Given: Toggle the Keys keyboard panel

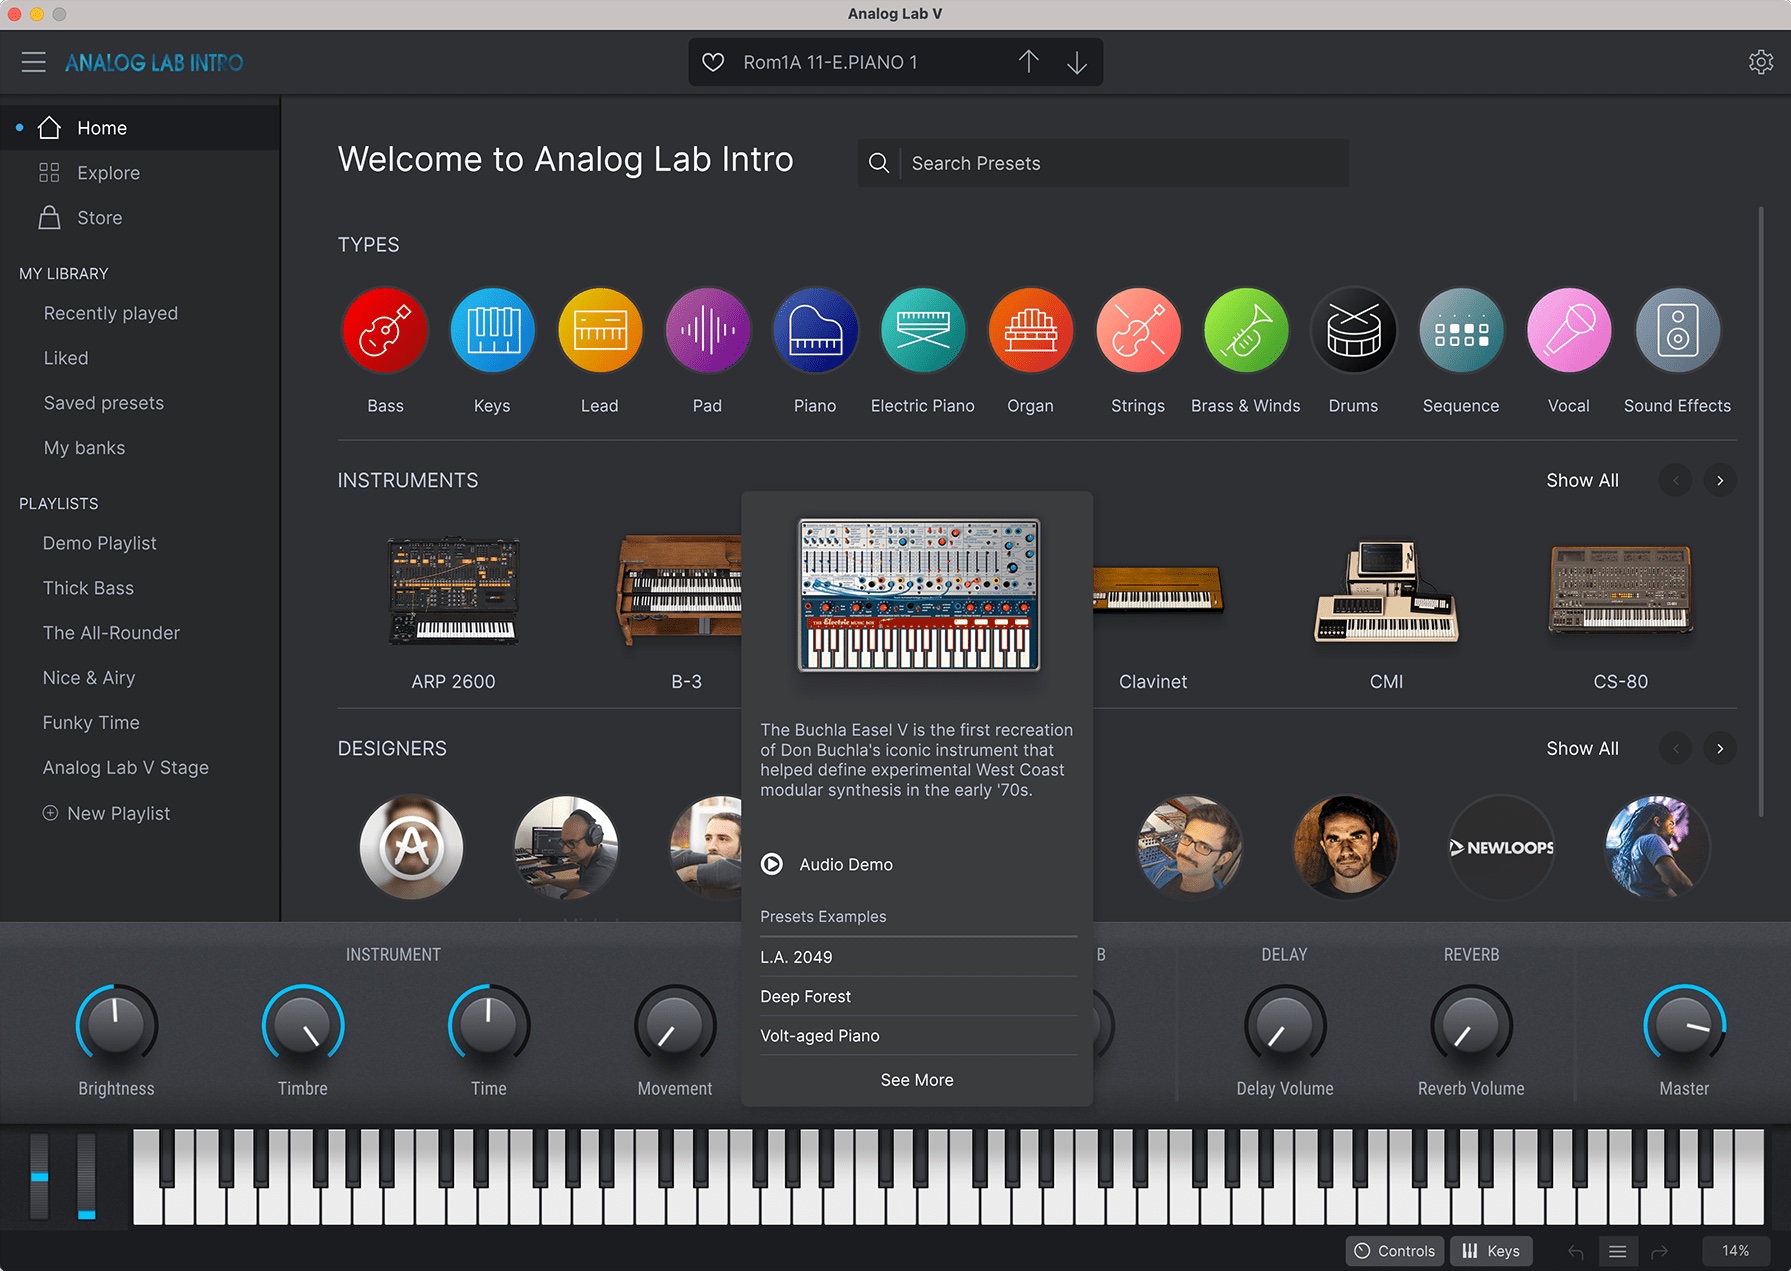Looking at the screenshot, I should [1491, 1251].
